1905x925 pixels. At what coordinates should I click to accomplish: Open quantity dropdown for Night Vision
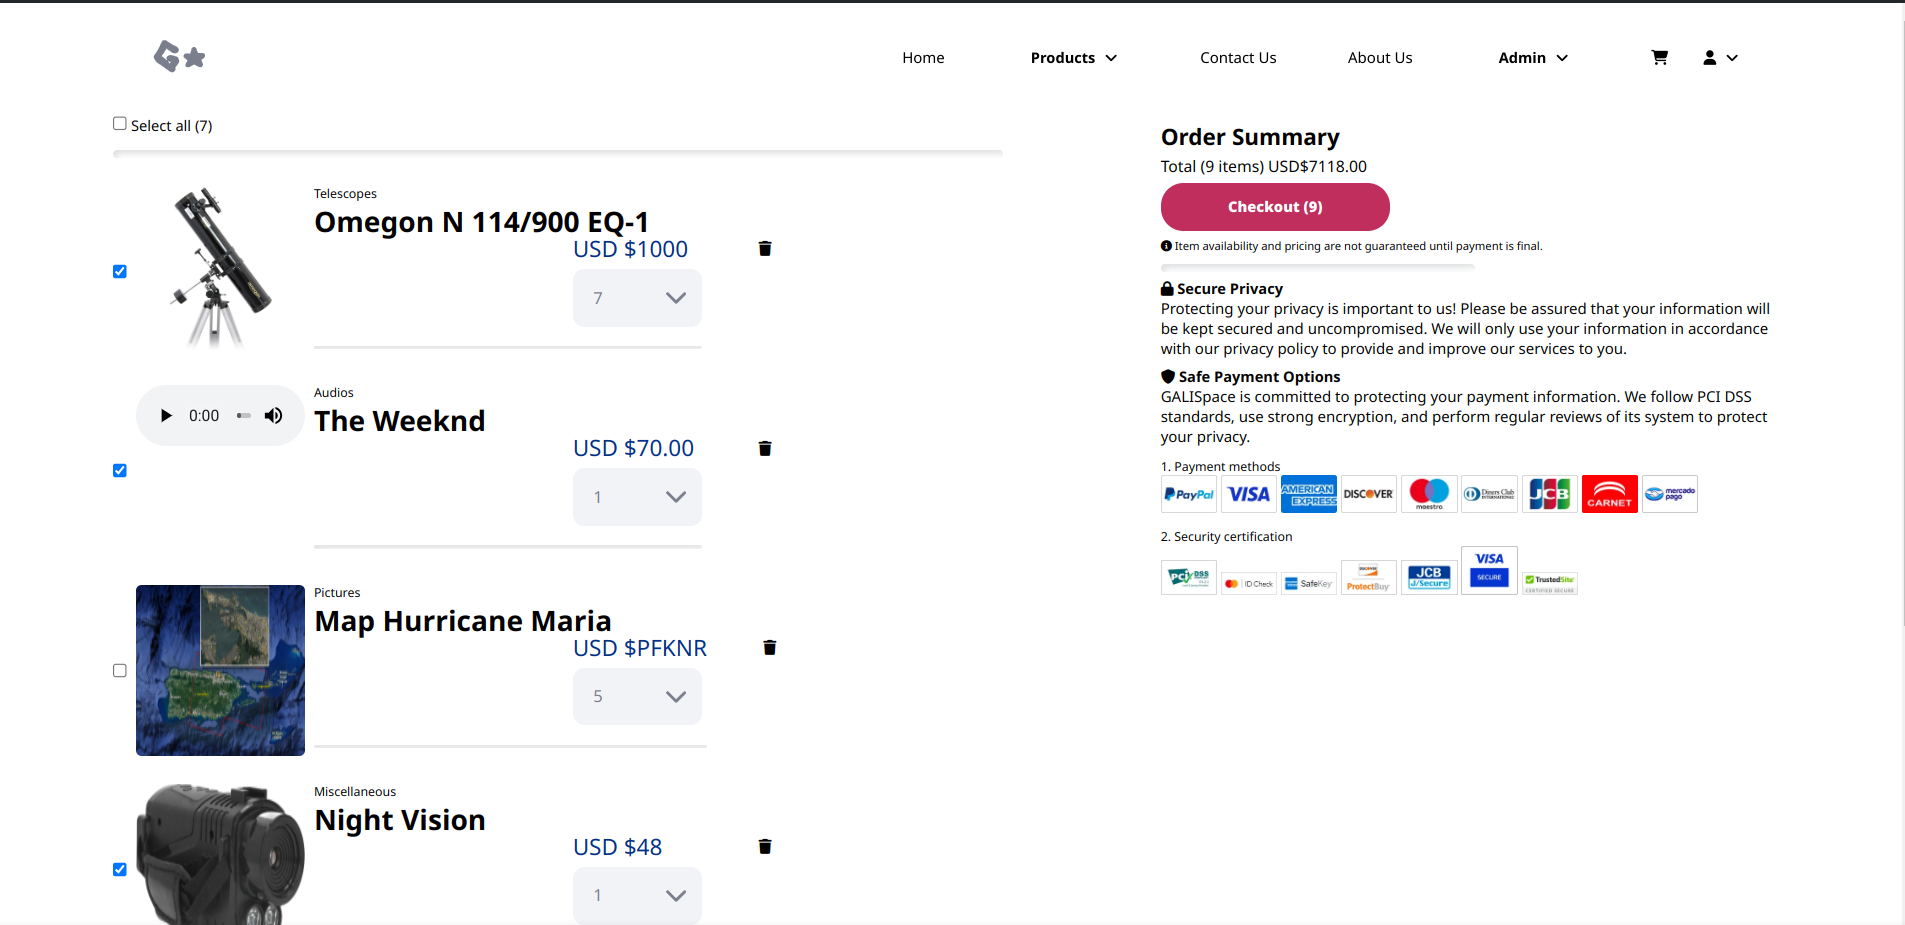(x=637, y=895)
